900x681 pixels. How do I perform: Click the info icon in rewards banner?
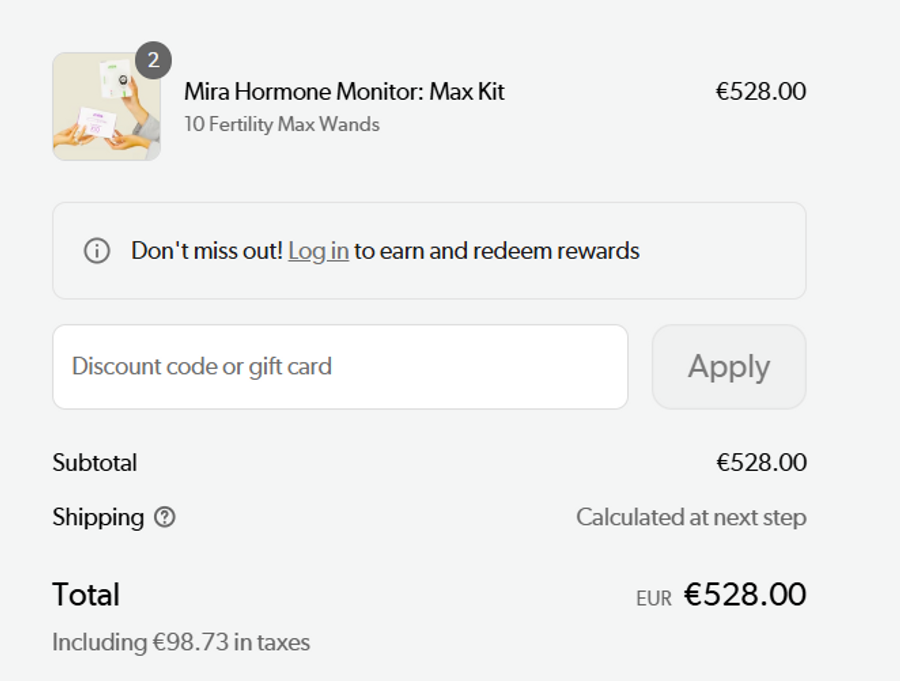click(x=97, y=251)
